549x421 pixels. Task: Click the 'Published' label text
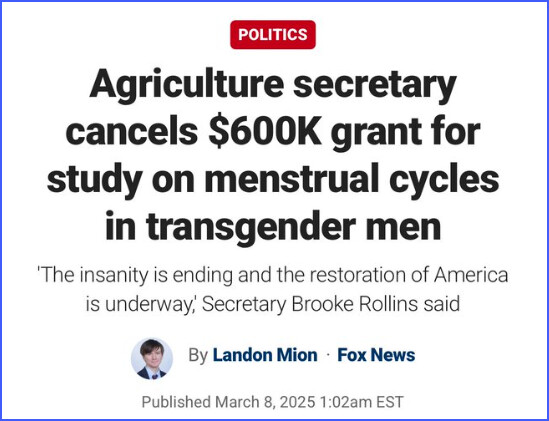pyautogui.click(x=176, y=402)
